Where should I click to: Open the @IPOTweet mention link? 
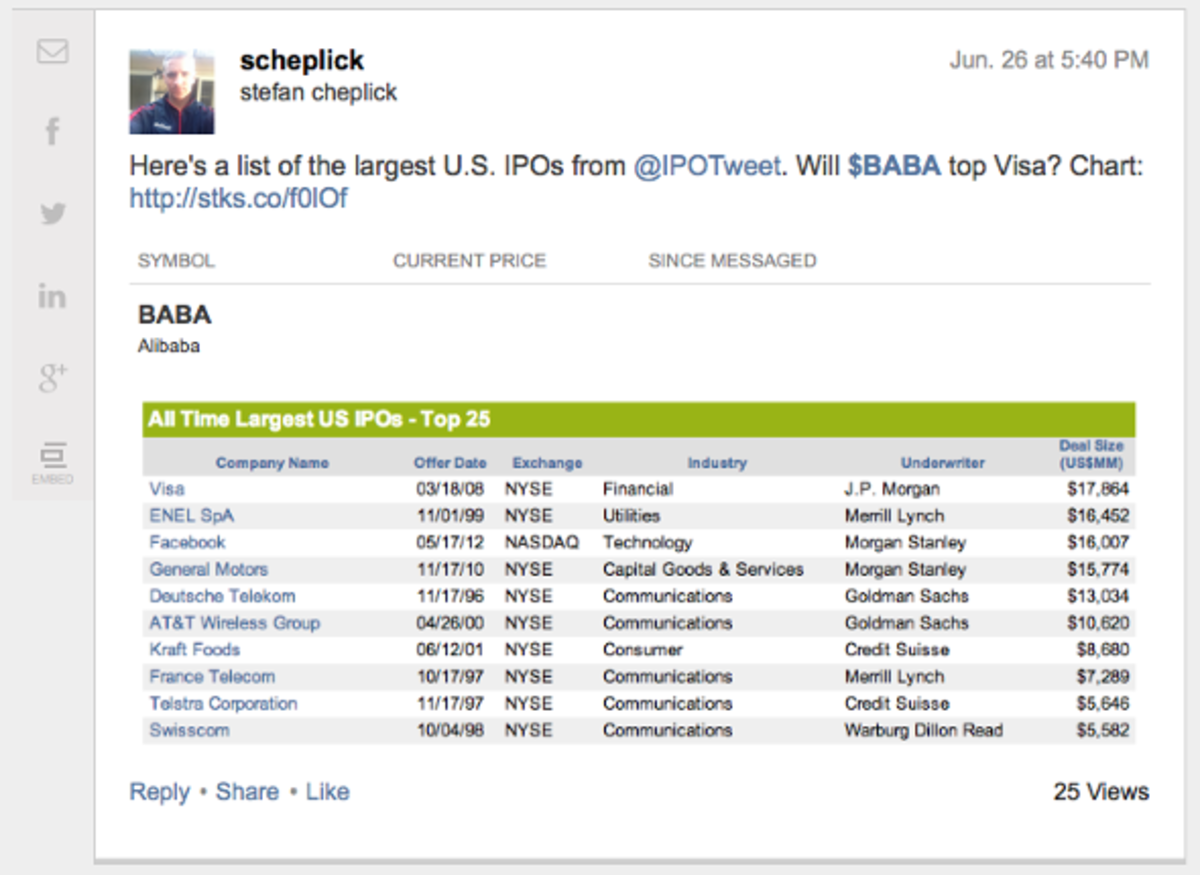coord(706,166)
